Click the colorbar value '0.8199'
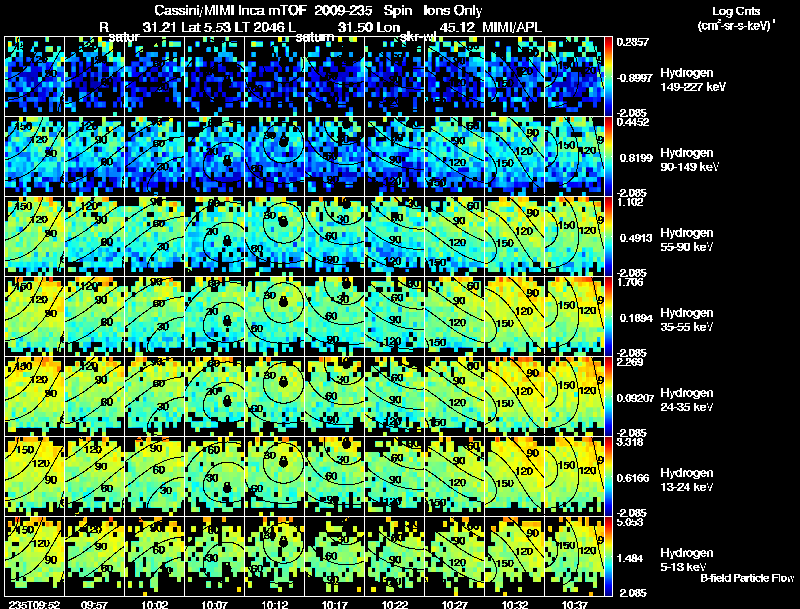This screenshot has height=609, width=800. (x=636, y=158)
